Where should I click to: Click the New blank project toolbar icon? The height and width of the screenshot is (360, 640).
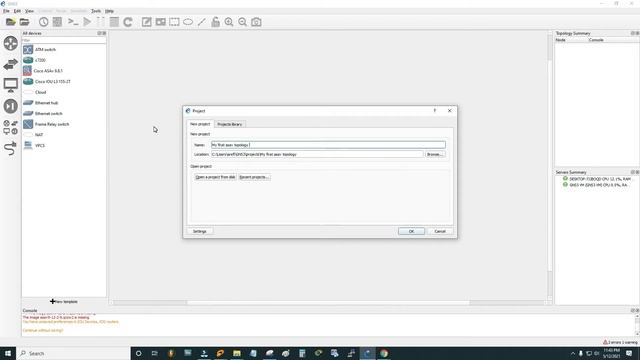(11, 22)
